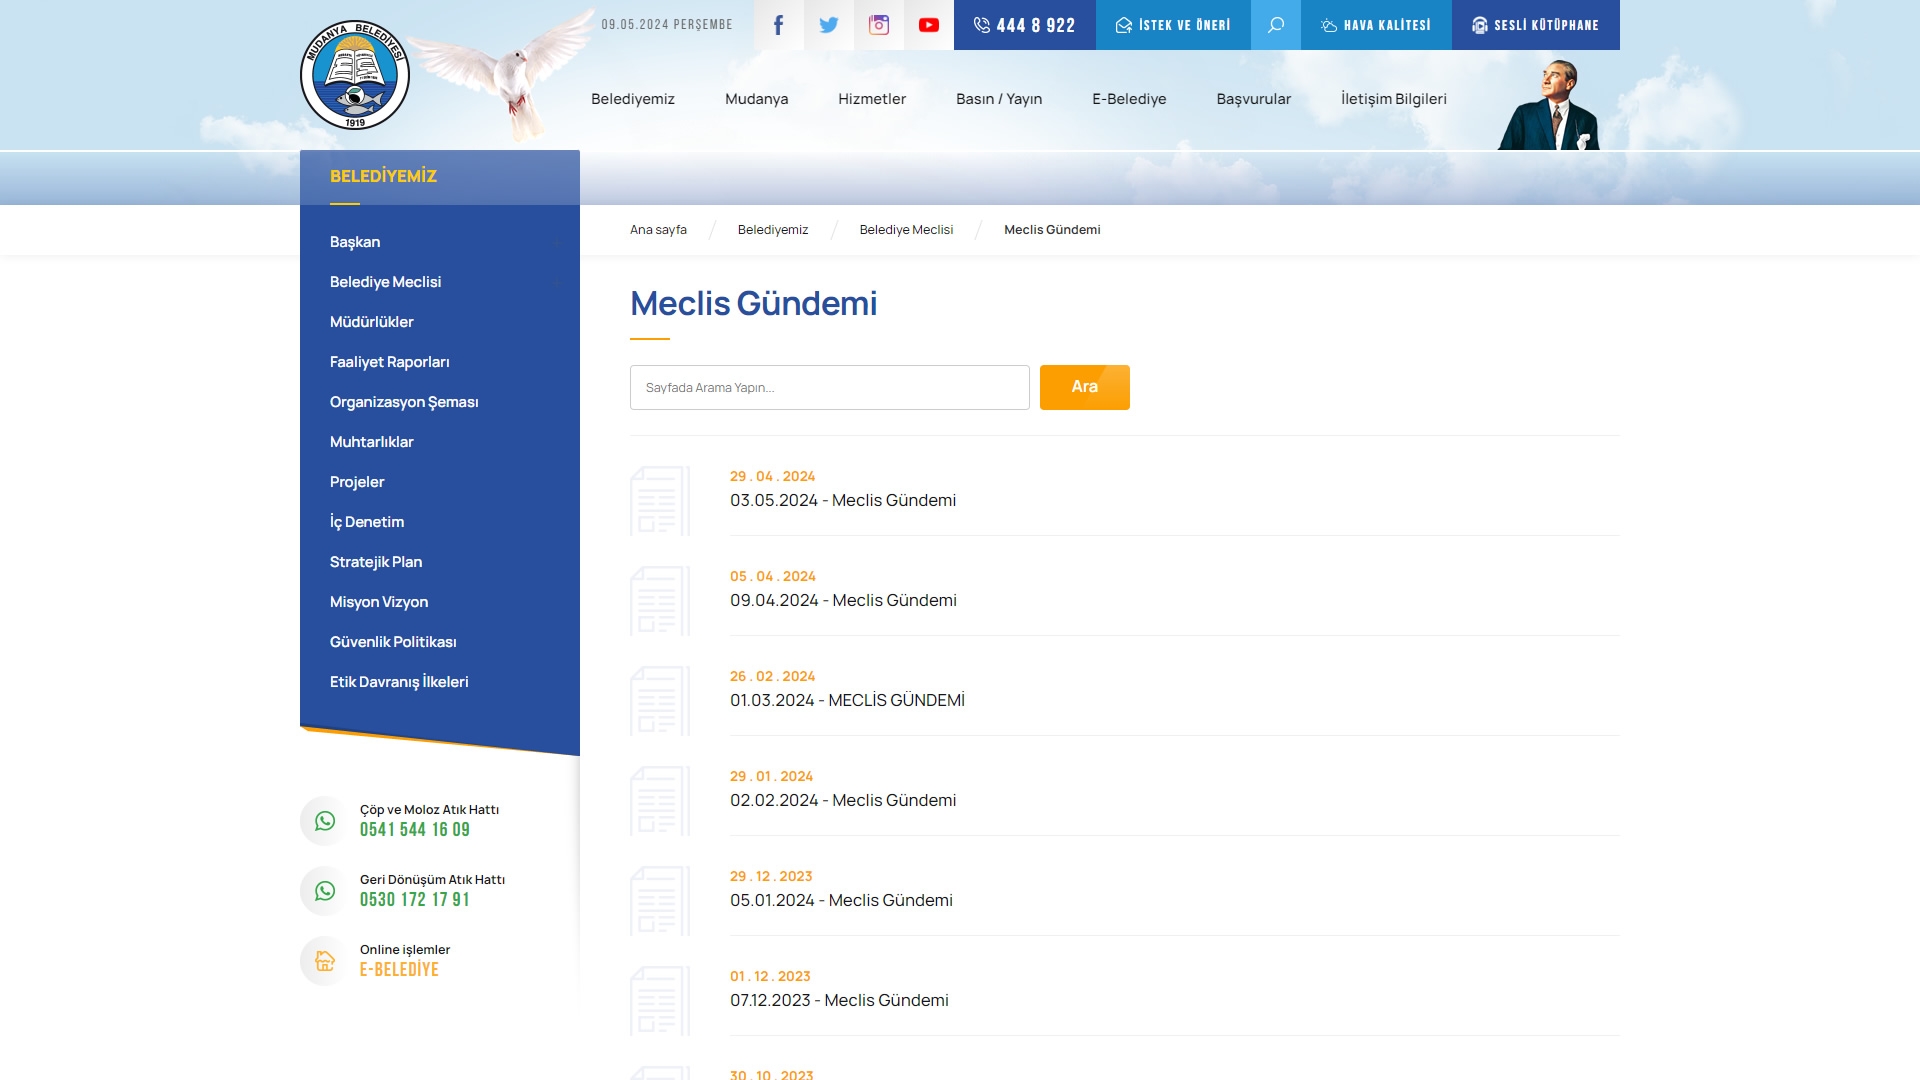The height and width of the screenshot is (1080, 1920).
Task: Click document icon of 07.12.2023 agenda
Action: click(x=660, y=1001)
